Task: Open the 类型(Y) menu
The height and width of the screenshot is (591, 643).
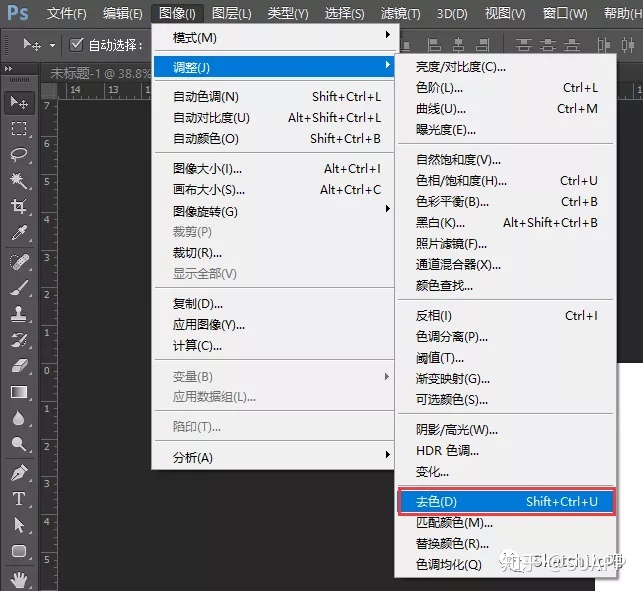Action: [287, 14]
